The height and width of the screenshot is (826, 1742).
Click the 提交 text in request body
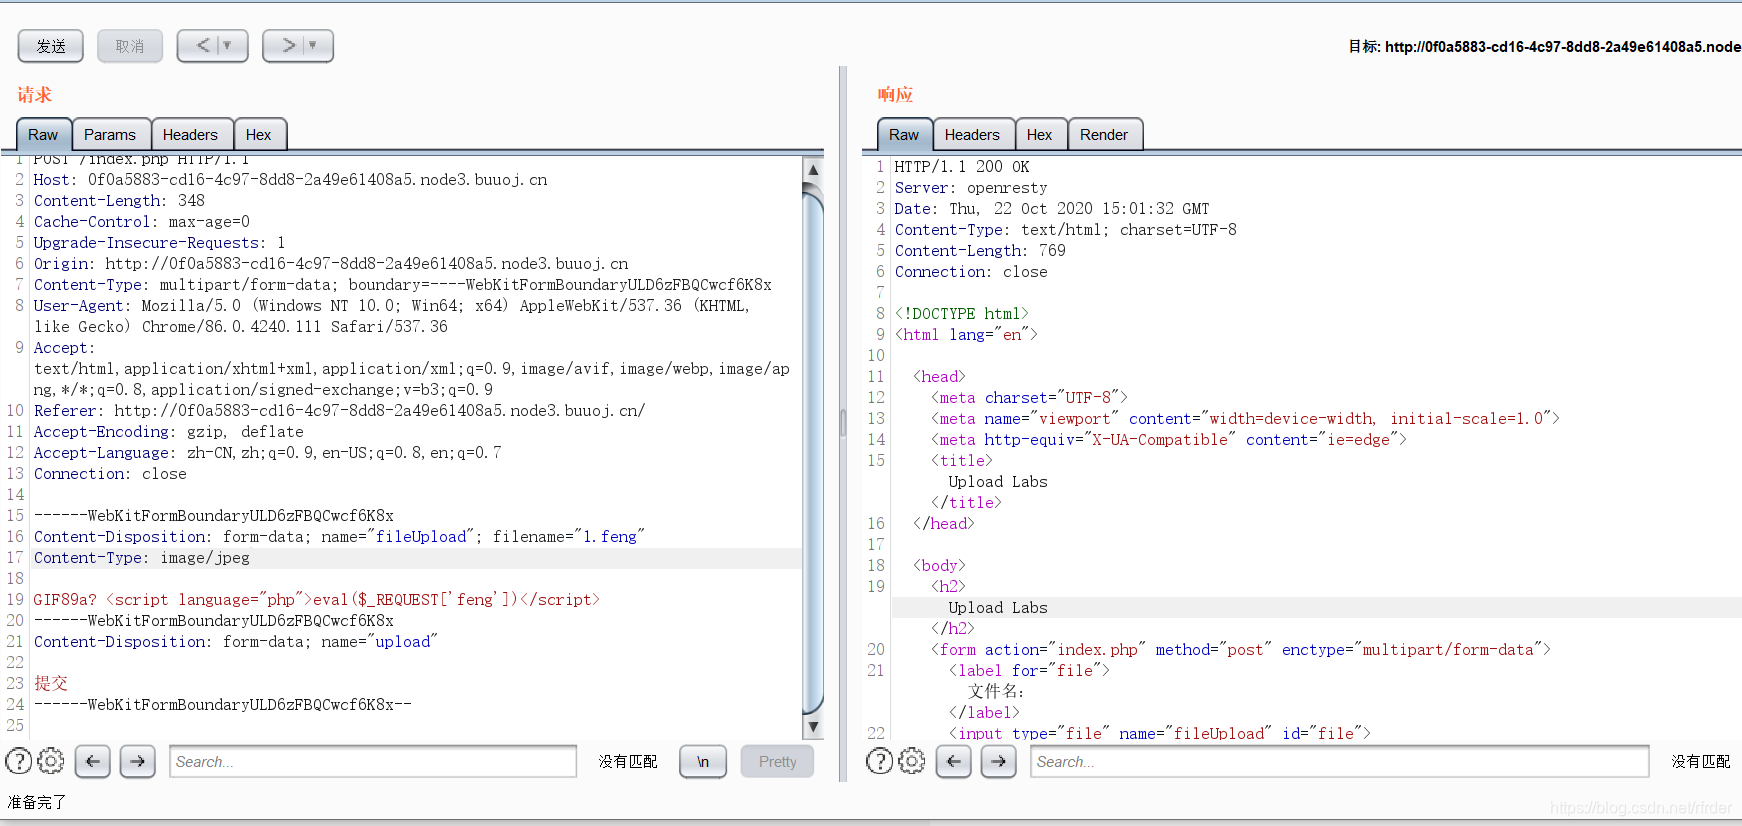[x=51, y=684]
